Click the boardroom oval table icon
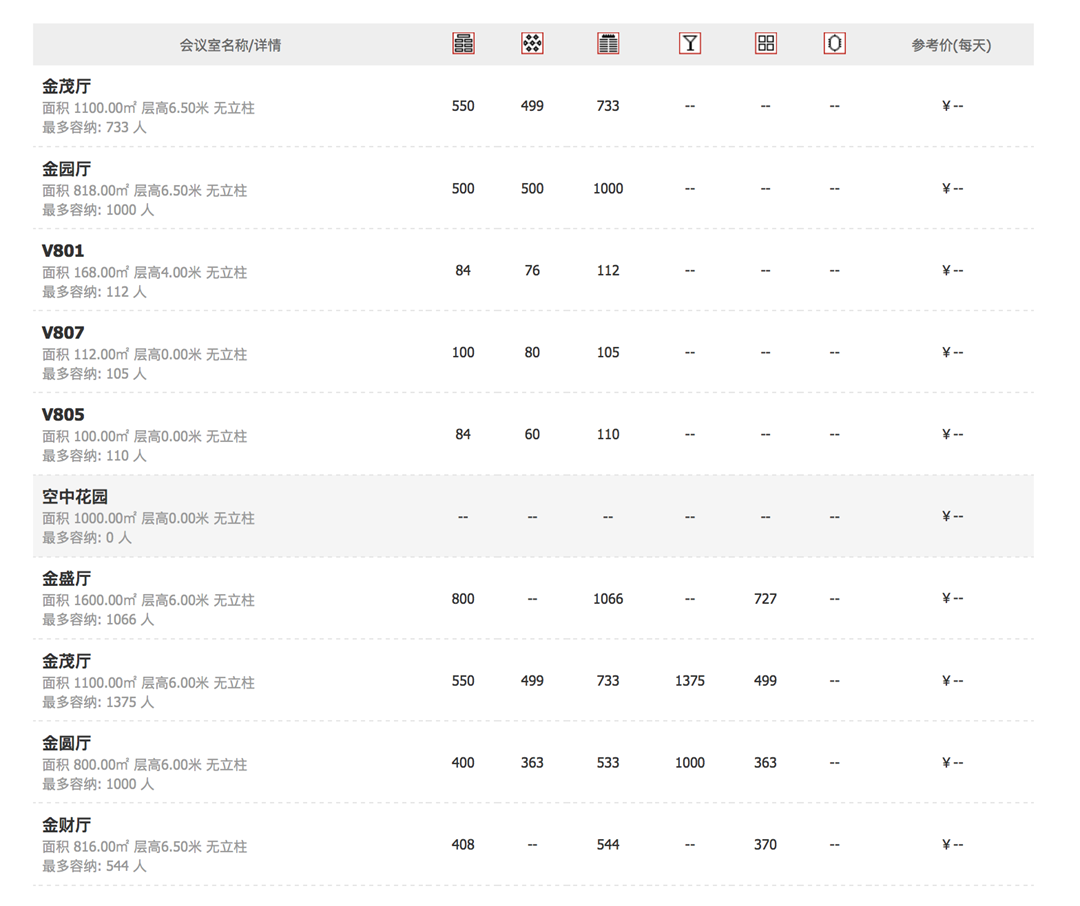 coord(834,43)
